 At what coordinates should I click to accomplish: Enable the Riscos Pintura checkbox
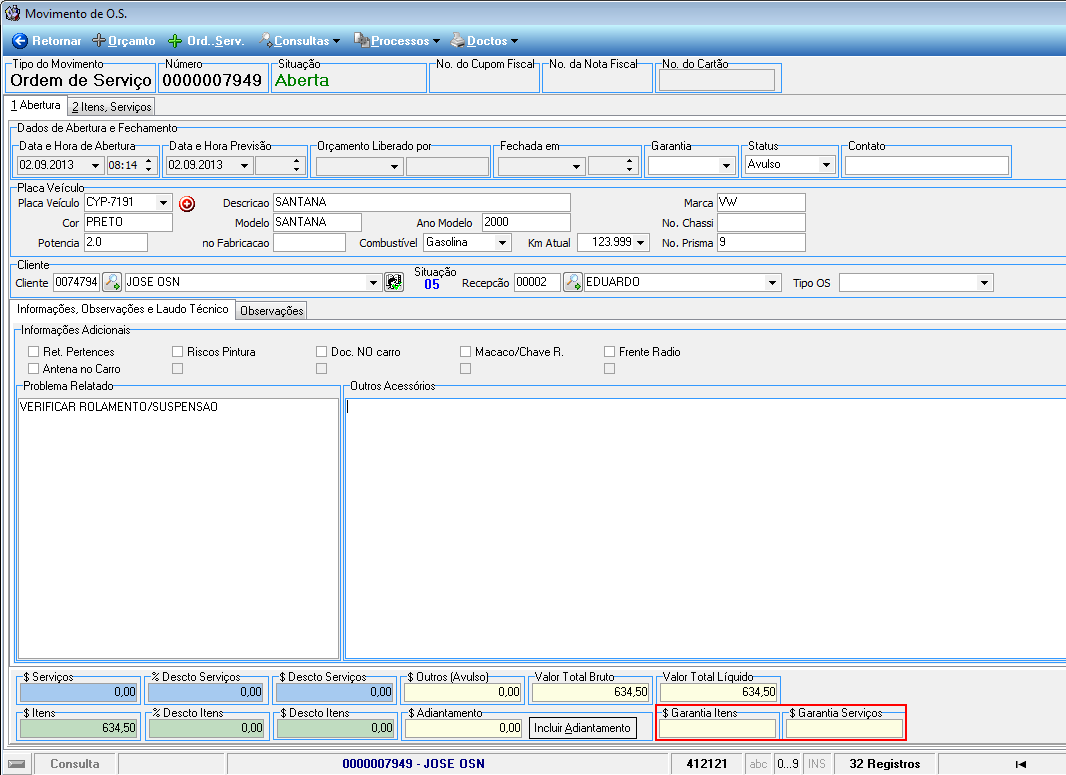pos(177,351)
